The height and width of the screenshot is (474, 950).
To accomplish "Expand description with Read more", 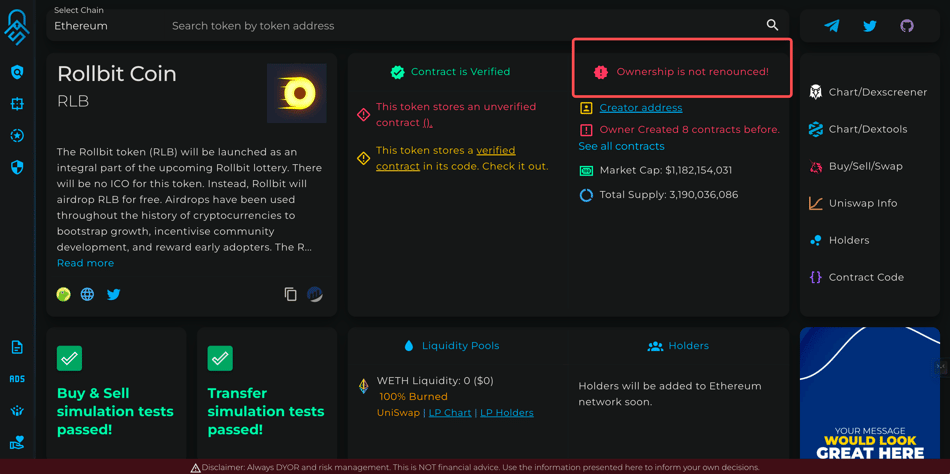I will click(x=85, y=263).
